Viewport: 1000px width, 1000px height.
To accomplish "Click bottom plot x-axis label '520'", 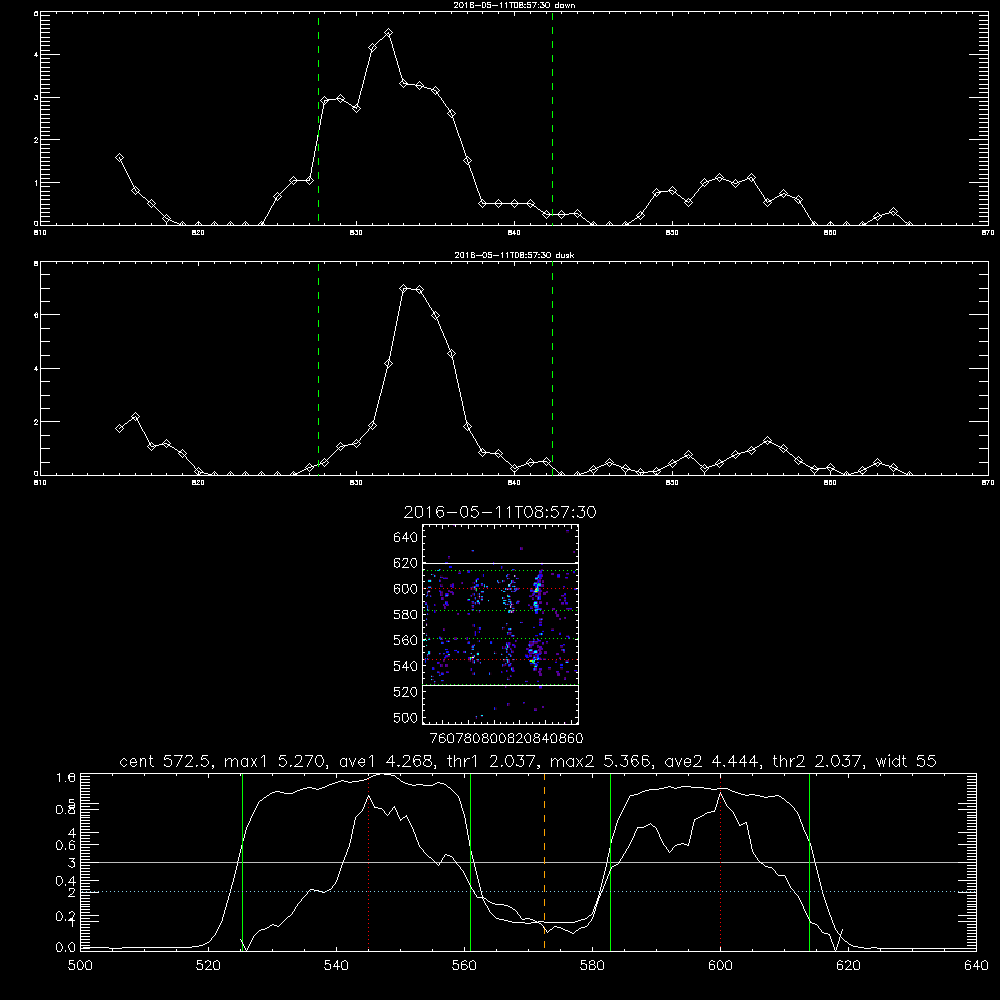I will (x=208, y=966).
